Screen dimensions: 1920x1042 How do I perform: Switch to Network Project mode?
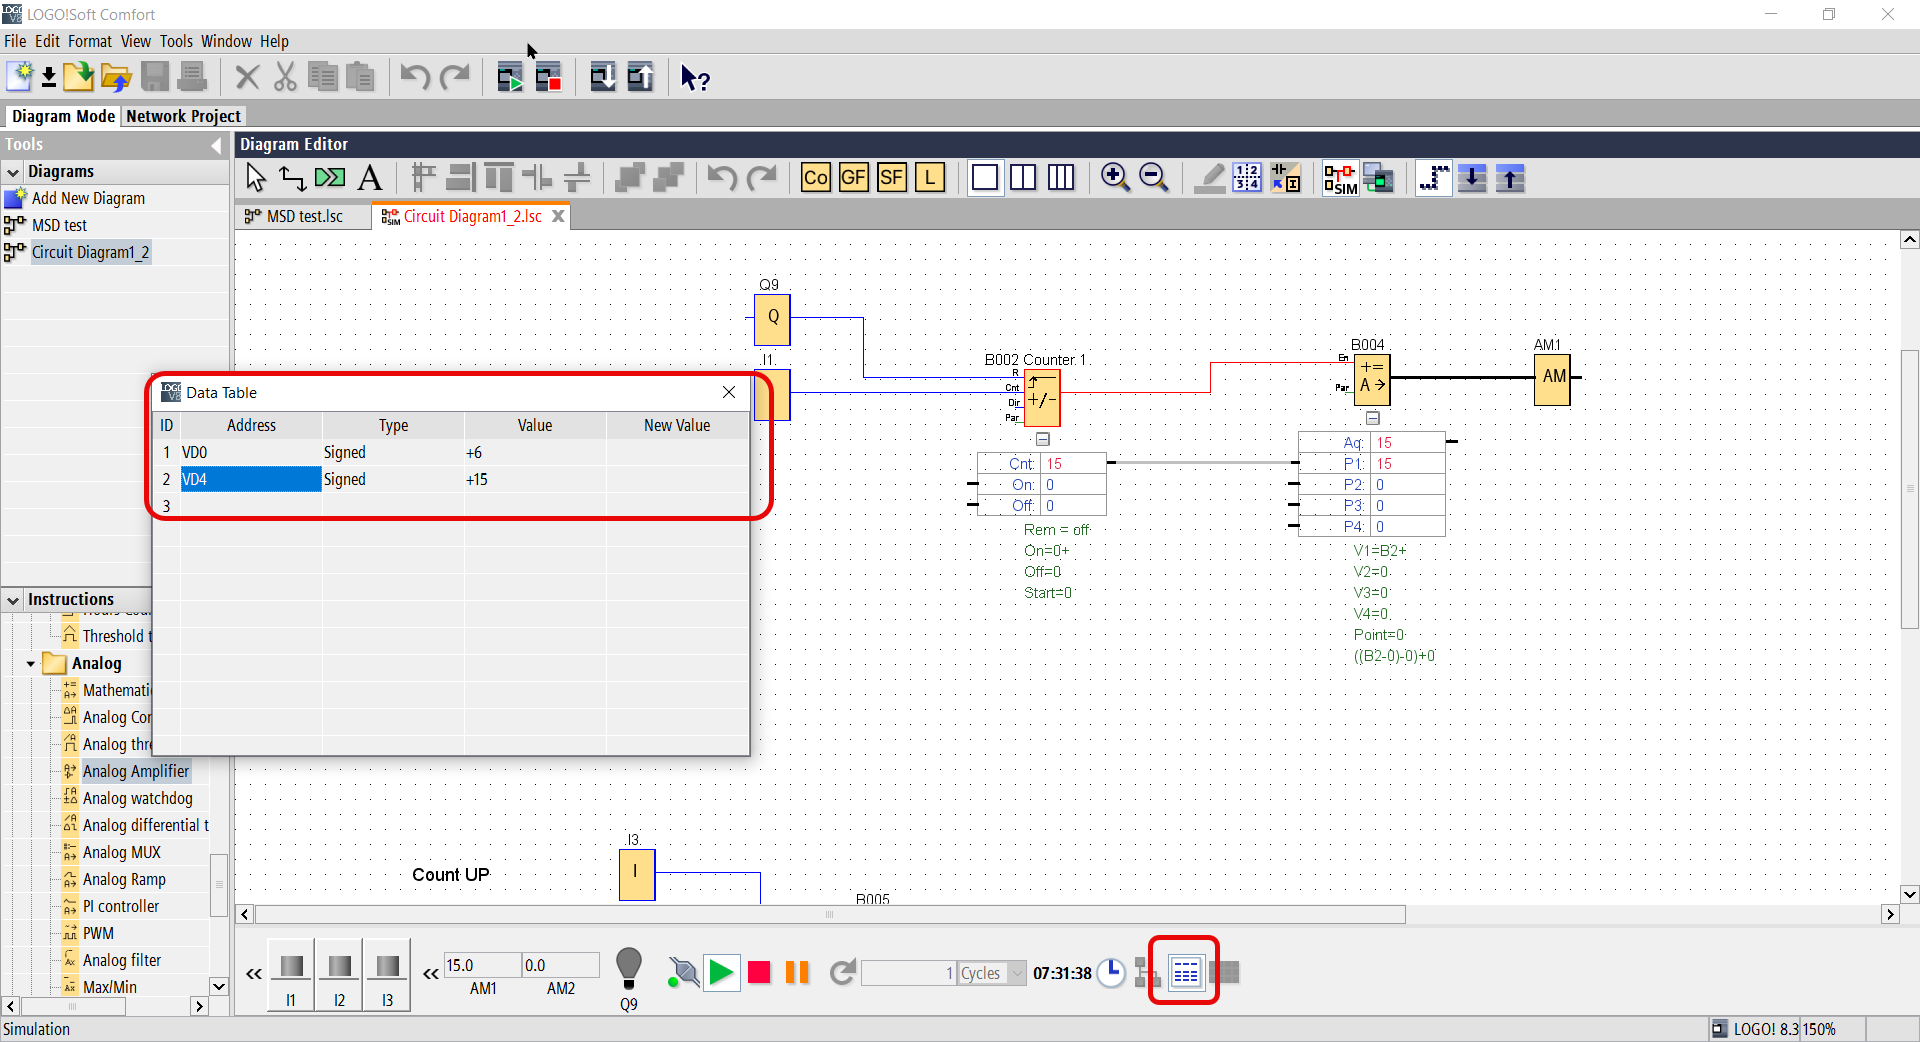pyautogui.click(x=183, y=116)
